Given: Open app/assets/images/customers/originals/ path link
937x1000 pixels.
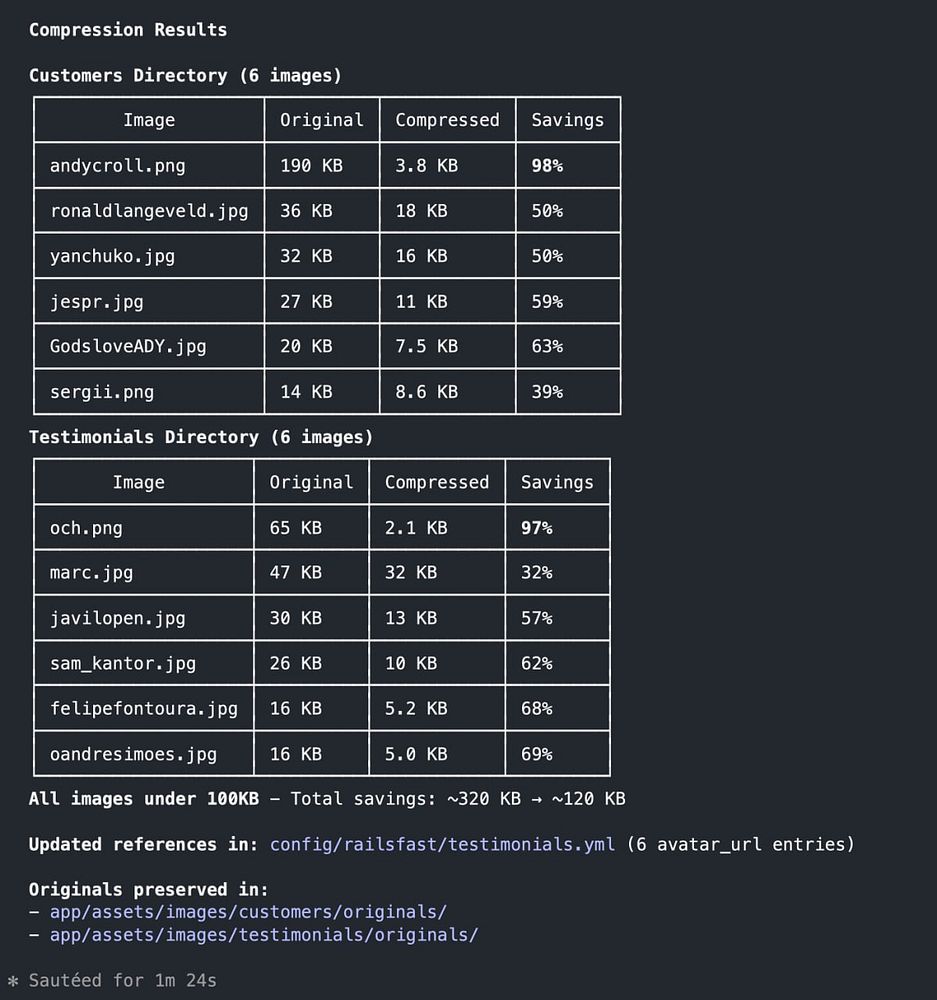Looking at the screenshot, I should (x=248, y=912).
